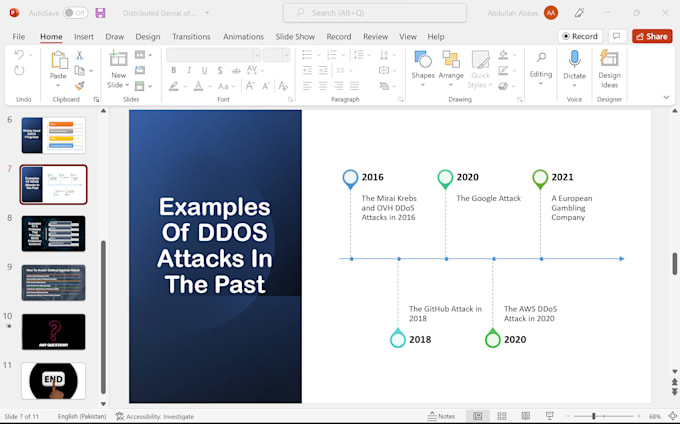Open Quick Styles gallery

pyautogui.click(x=480, y=69)
